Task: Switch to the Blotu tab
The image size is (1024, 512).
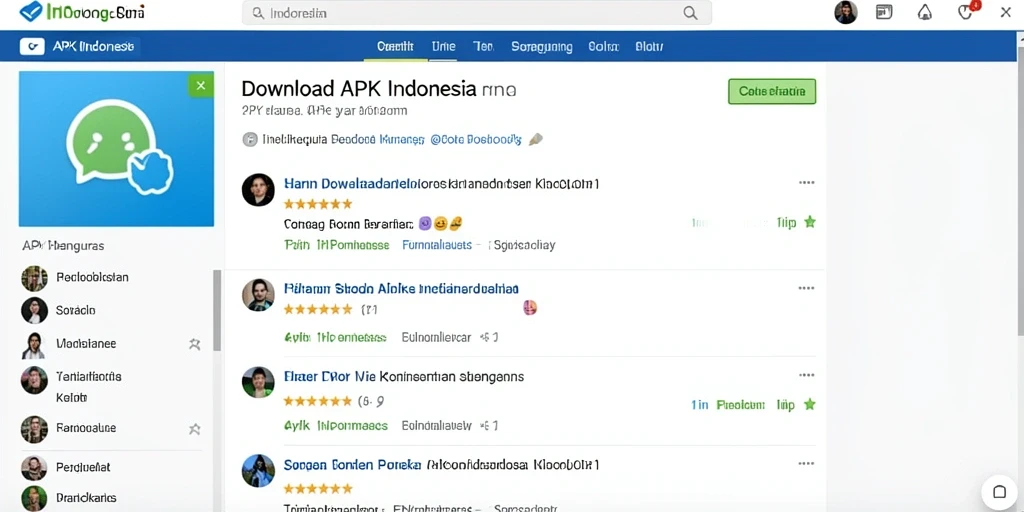Action: click(x=649, y=46)
